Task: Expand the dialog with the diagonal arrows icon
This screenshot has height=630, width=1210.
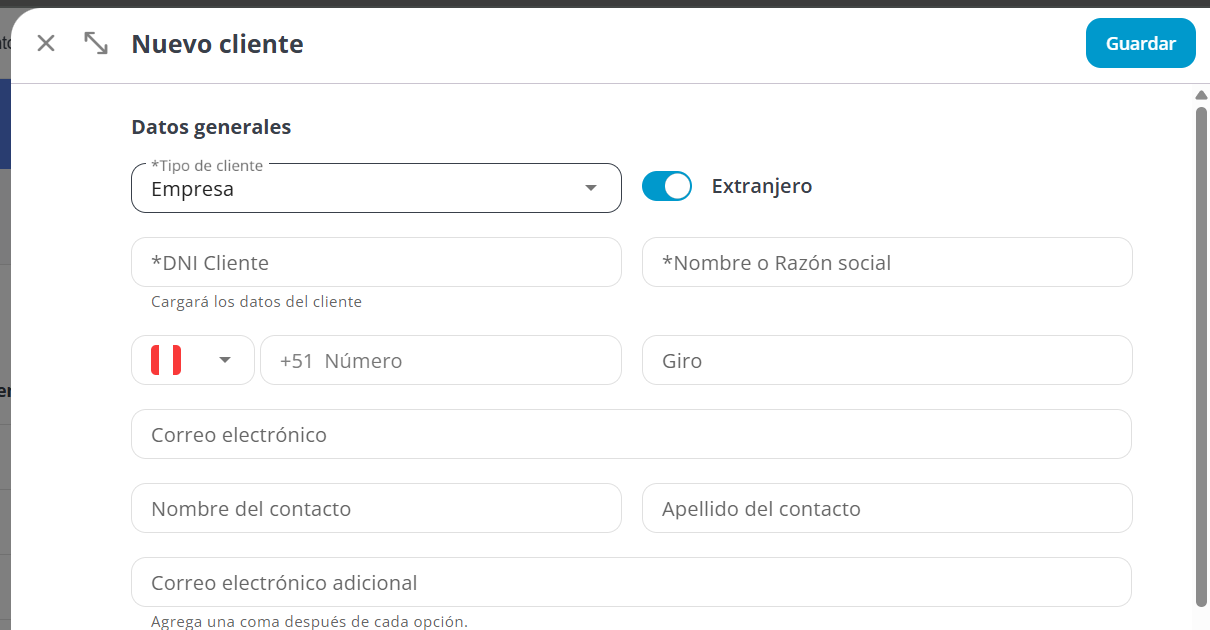Action: (96, 43)
